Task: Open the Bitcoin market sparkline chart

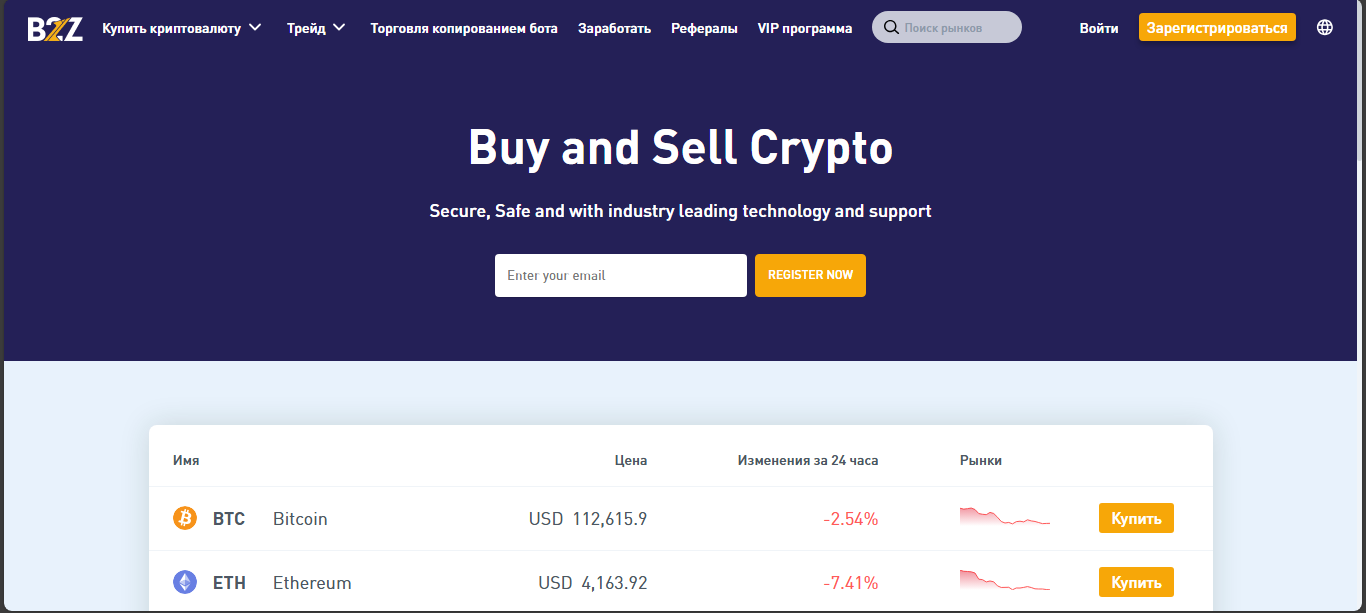Action: (x=1004, y=517)
